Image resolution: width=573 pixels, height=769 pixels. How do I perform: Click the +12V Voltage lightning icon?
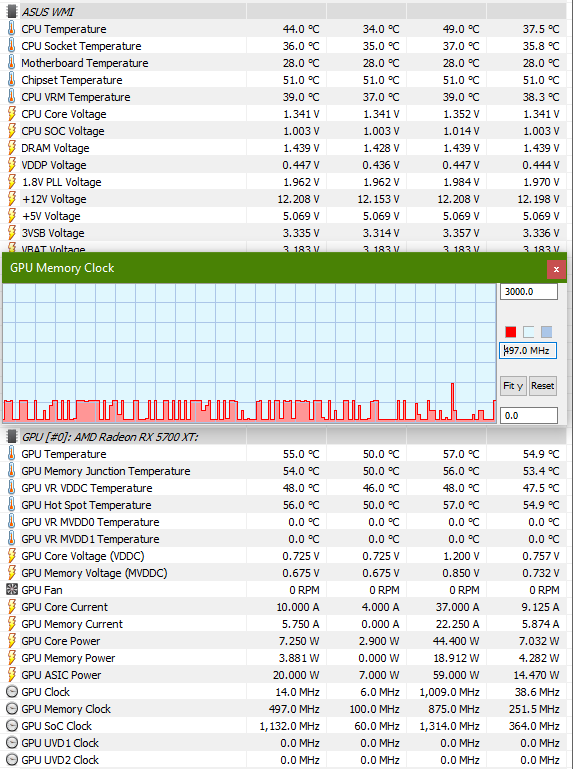[x=12, y=199]
